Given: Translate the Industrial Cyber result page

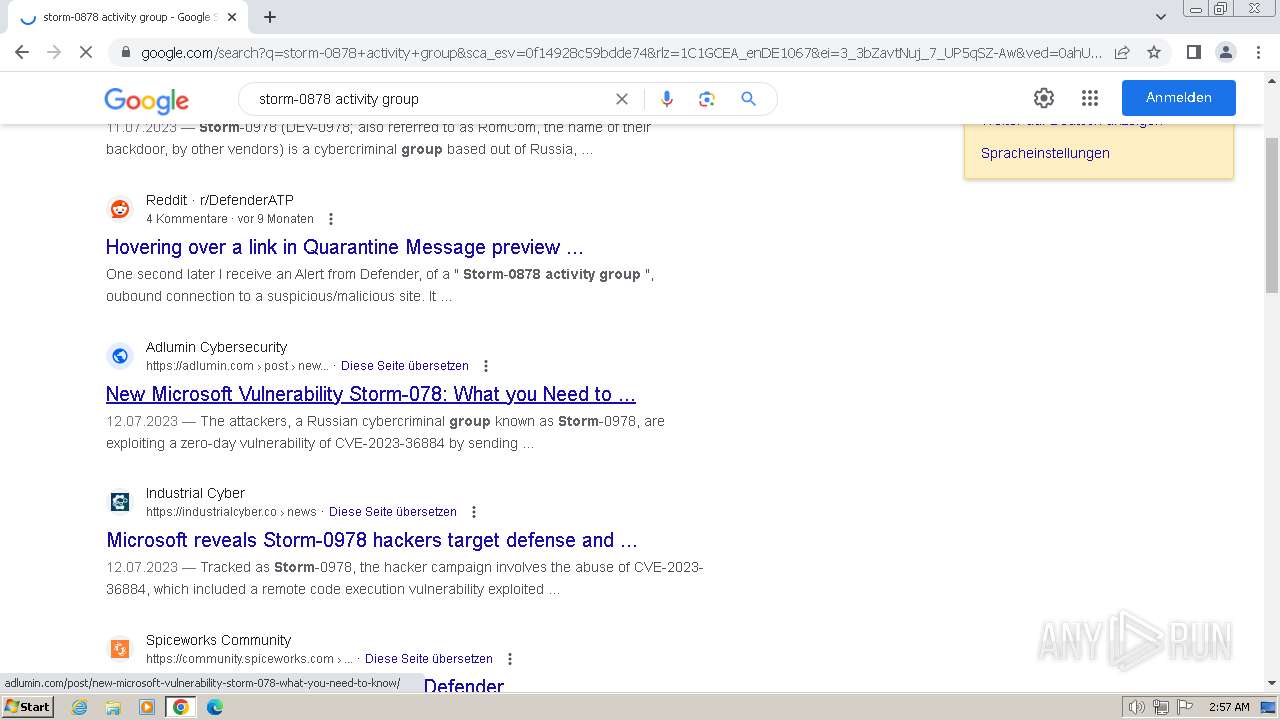Looking at the screenshot, I should [x=393, y=512].
